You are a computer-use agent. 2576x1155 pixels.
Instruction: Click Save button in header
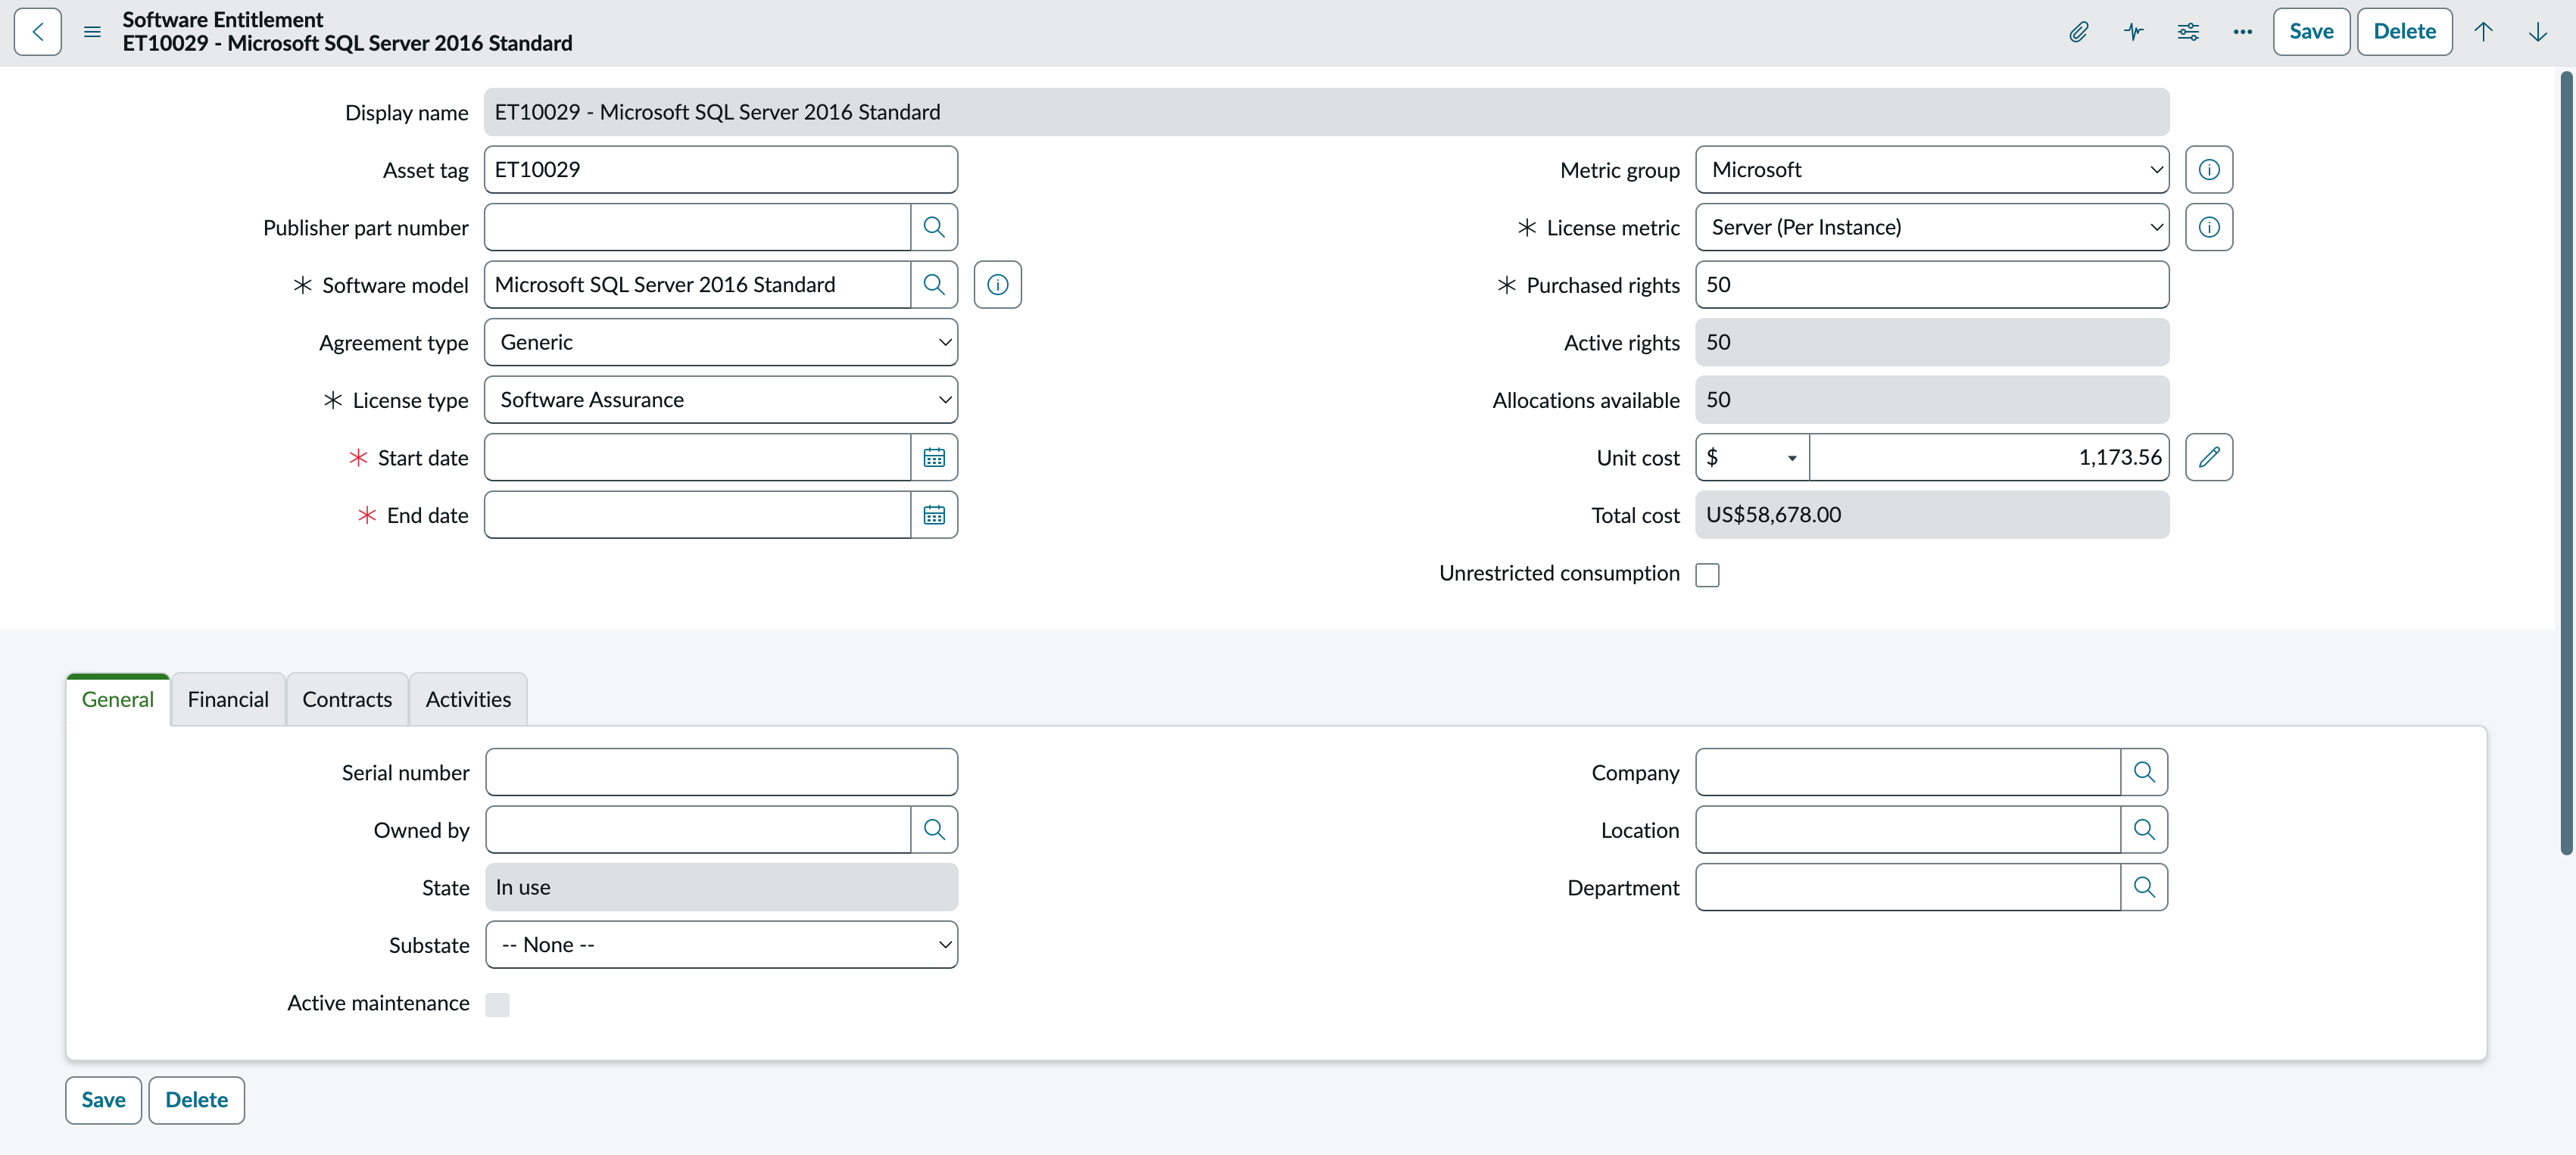click(2311, 31)
